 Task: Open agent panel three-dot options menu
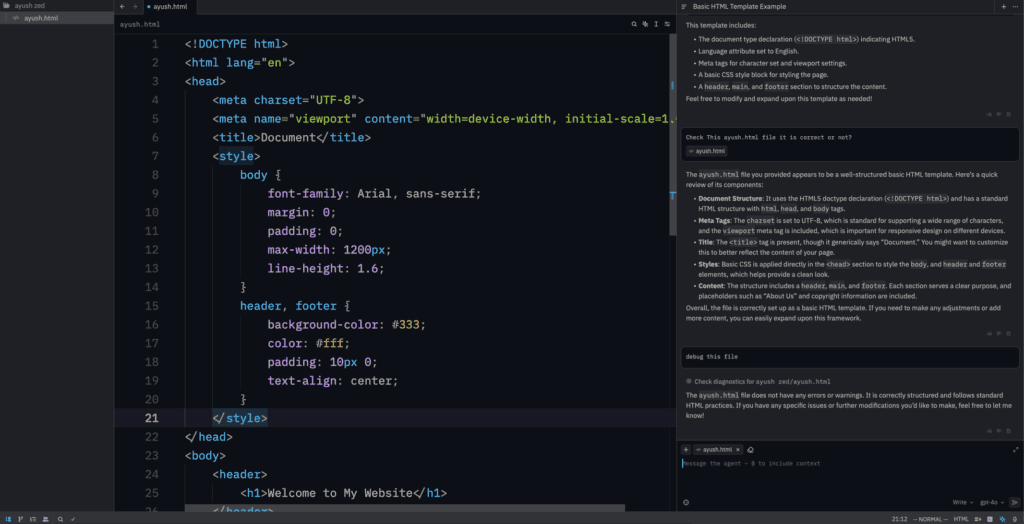pyautogui.click(x=1016, y=6)
